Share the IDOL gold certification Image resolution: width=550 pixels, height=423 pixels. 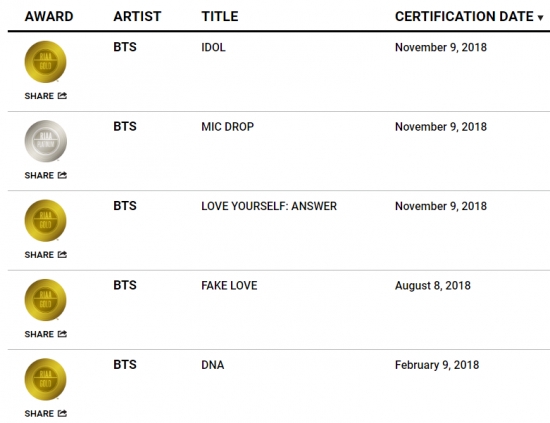pyautogui.click(x=46, y=96)
